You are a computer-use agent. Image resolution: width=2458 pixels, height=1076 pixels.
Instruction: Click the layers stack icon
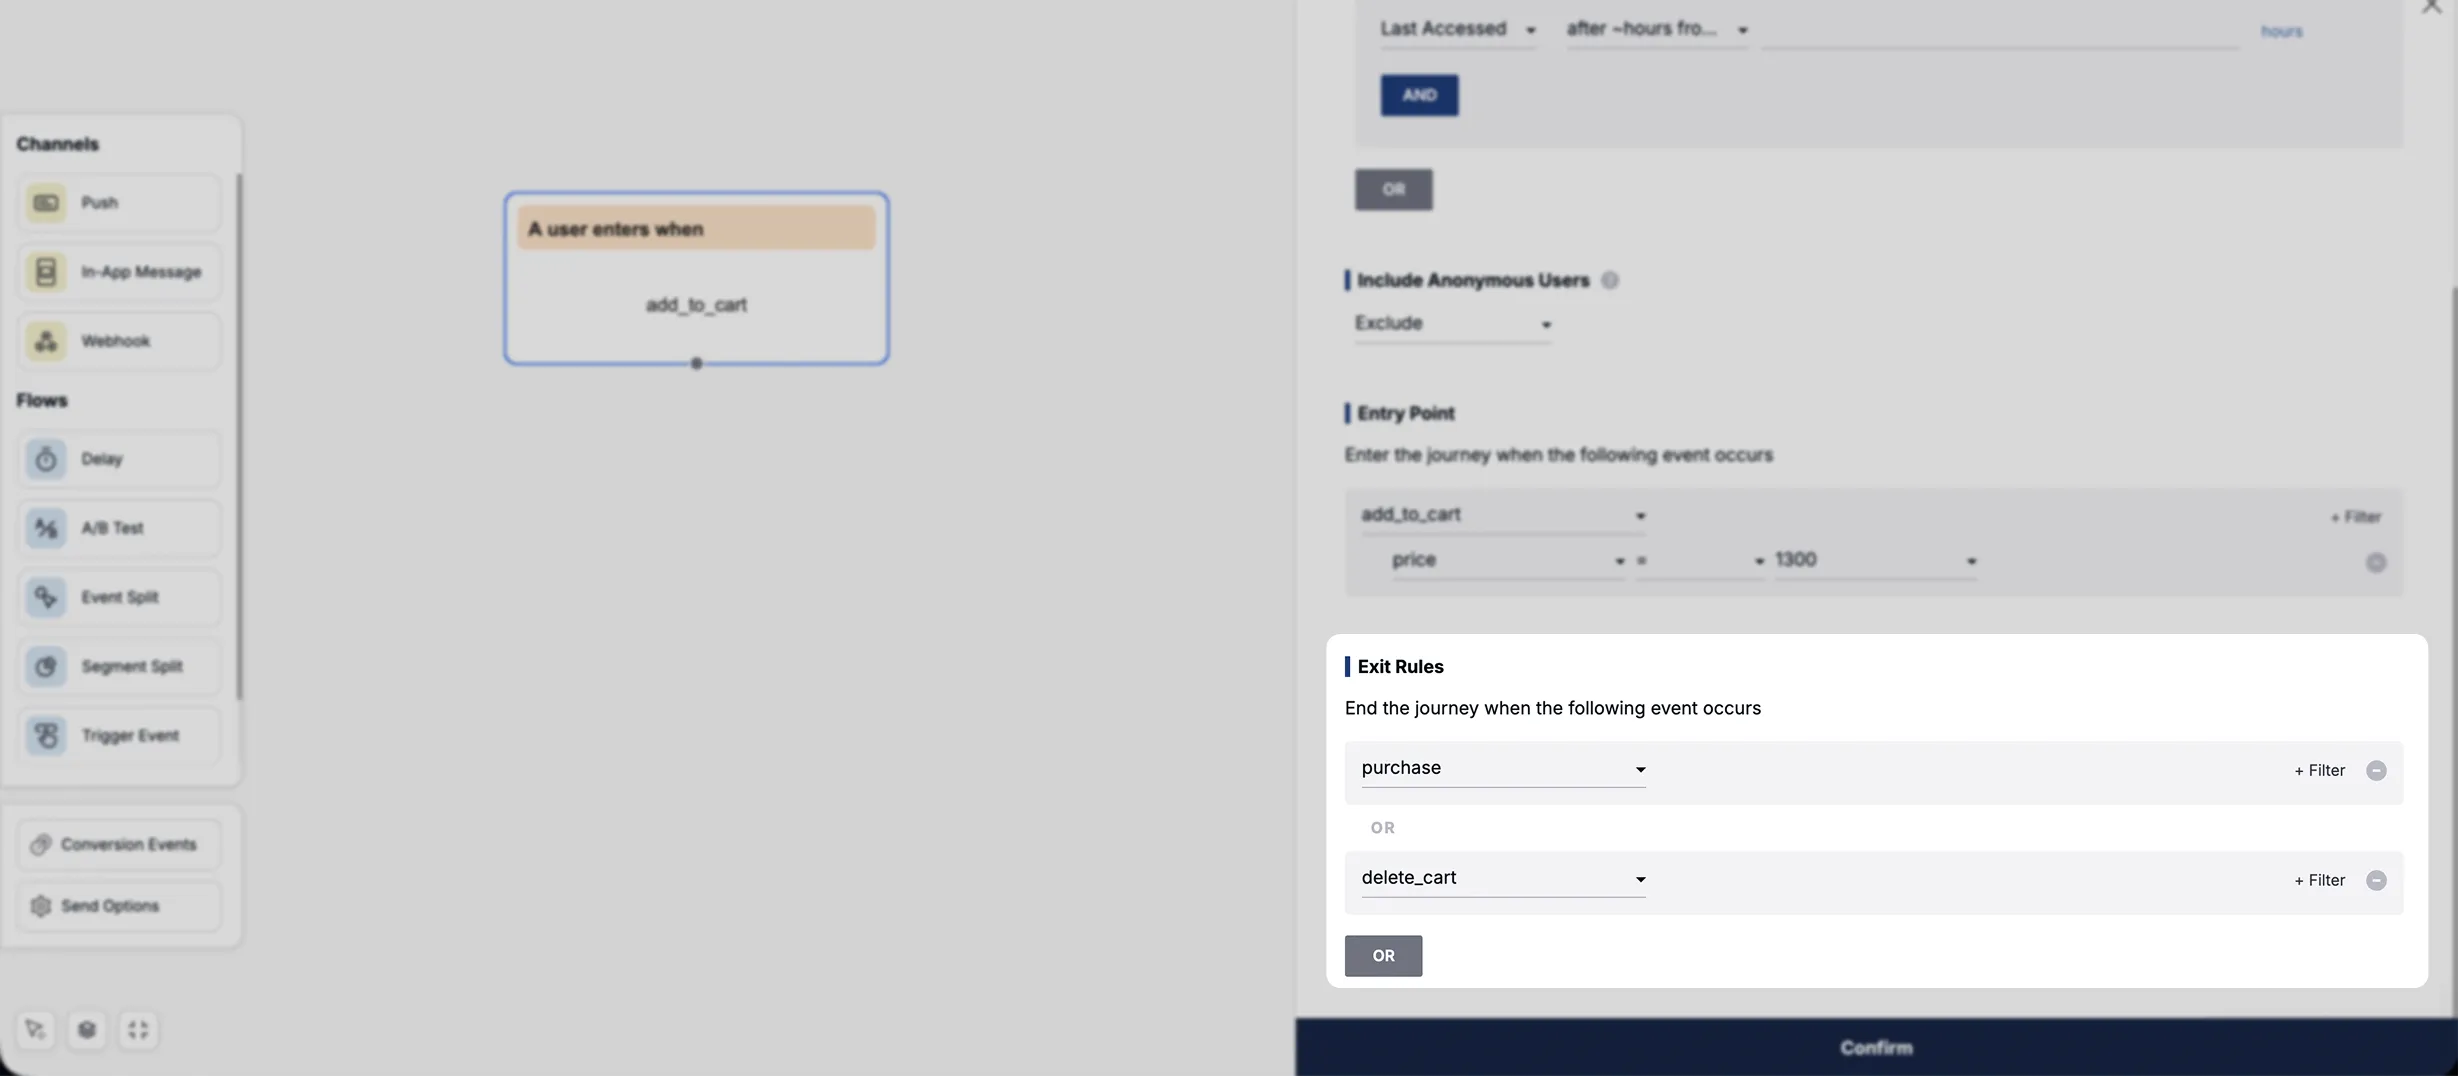click(x=87, y=1030)
